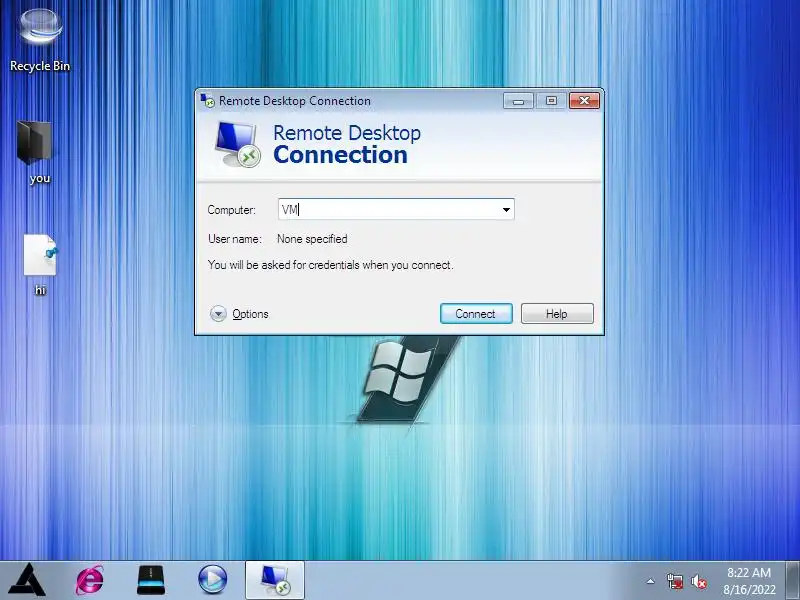Image resolution: width=800 pixels, height=600 pixels.
Task: Show hidden system tray icons arrow
Action: pyautogui.click(x=651, y=581)
